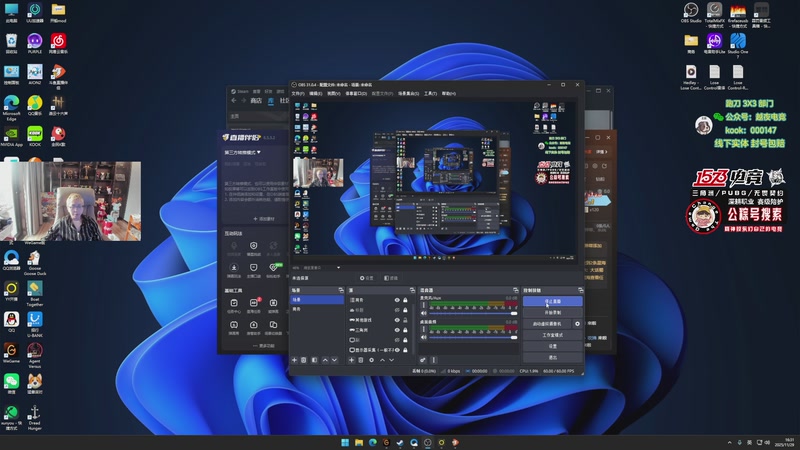Open advanced audio properties in mixer
This screenshot has width=800, height=450.
coord(423,360)
